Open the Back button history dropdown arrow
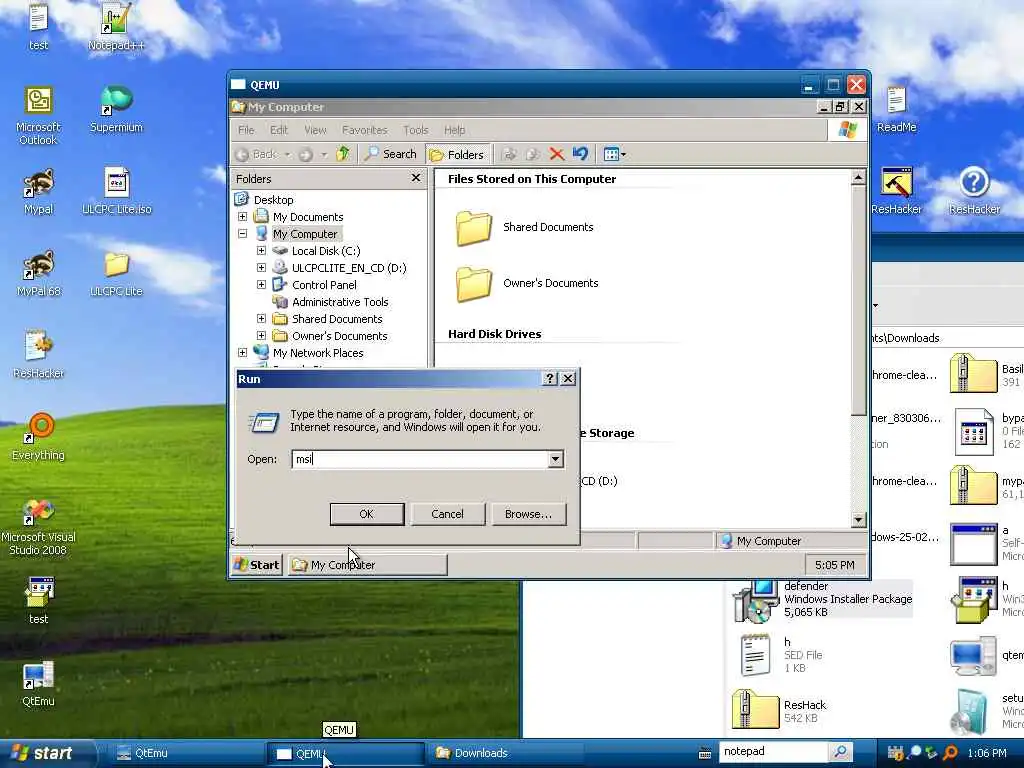 (x=287, y=155)
